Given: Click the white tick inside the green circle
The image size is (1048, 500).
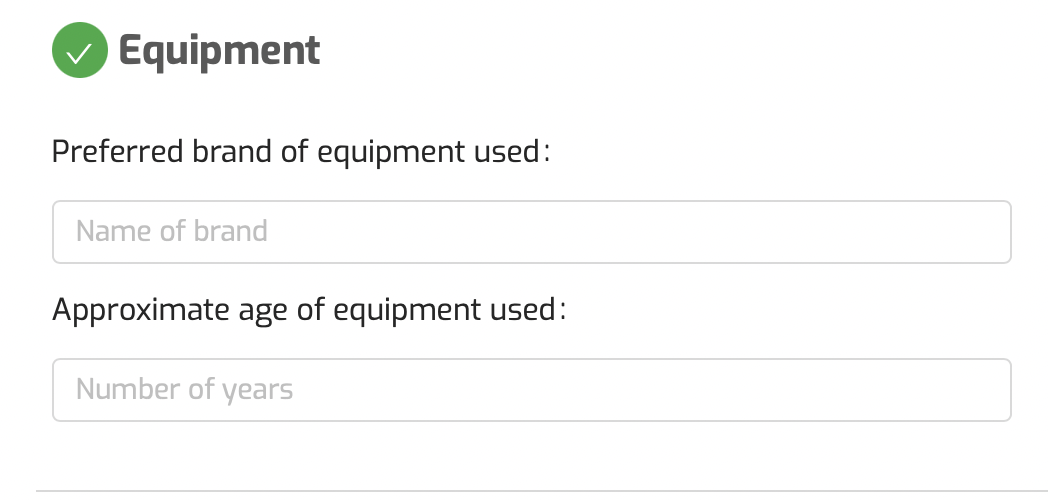Looking at the screenshot, I should [79, 52].
